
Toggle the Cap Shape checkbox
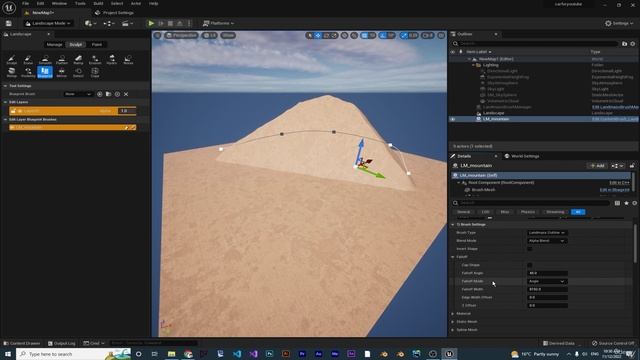(530, 265)
